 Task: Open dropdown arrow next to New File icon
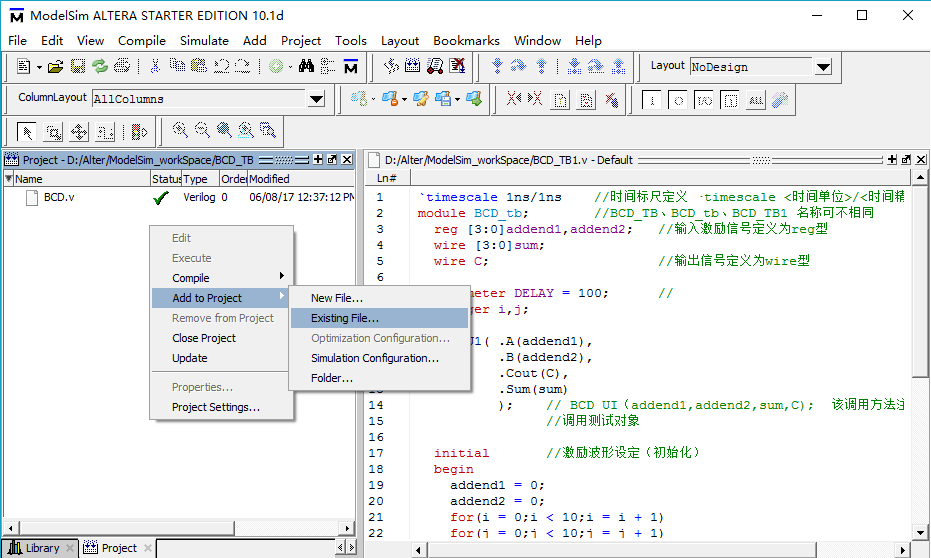[x=39, y=67]
